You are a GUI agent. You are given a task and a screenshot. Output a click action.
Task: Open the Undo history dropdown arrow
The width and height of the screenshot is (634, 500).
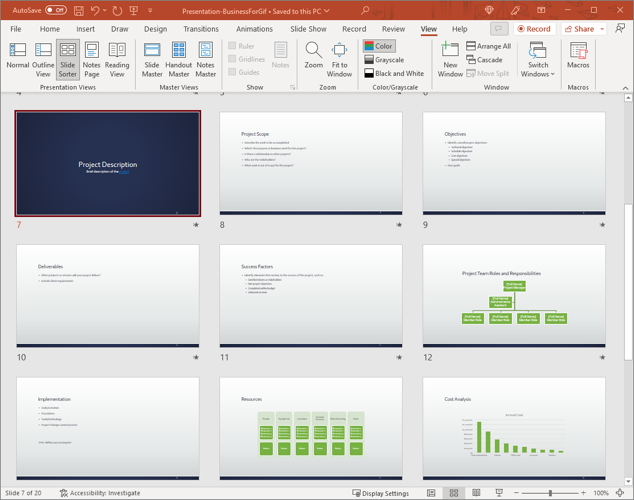[105, 11]
